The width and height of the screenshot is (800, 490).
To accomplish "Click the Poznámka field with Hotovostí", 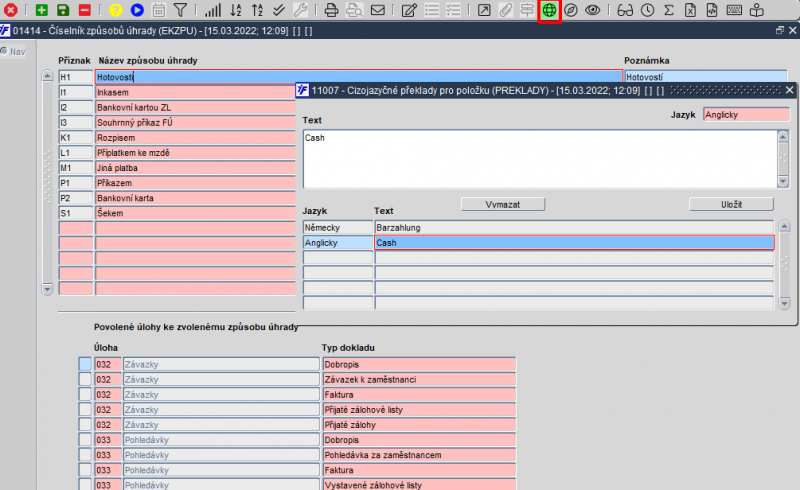I will [706, 77].
